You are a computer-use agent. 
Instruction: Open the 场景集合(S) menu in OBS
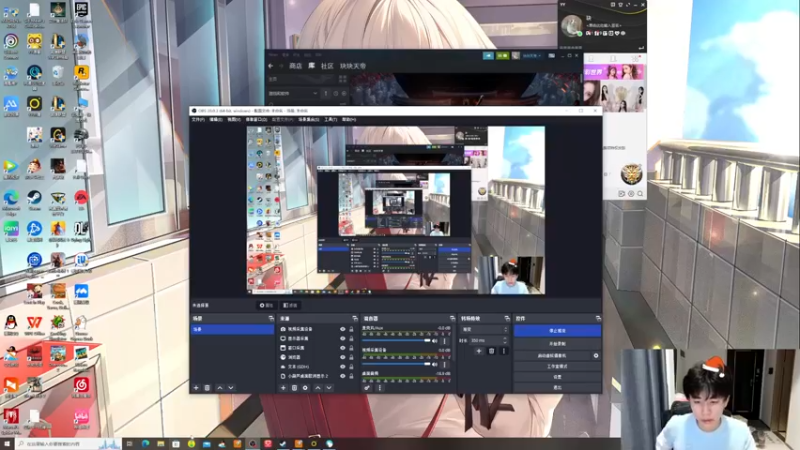[309, 119]
